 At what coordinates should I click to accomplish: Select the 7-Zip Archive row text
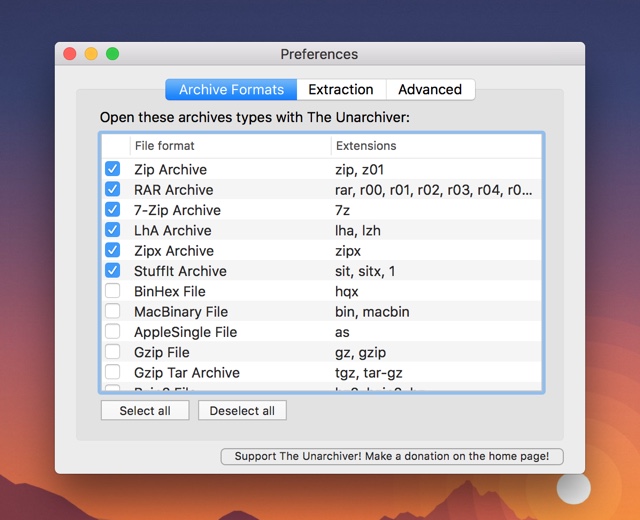(178, 210)
